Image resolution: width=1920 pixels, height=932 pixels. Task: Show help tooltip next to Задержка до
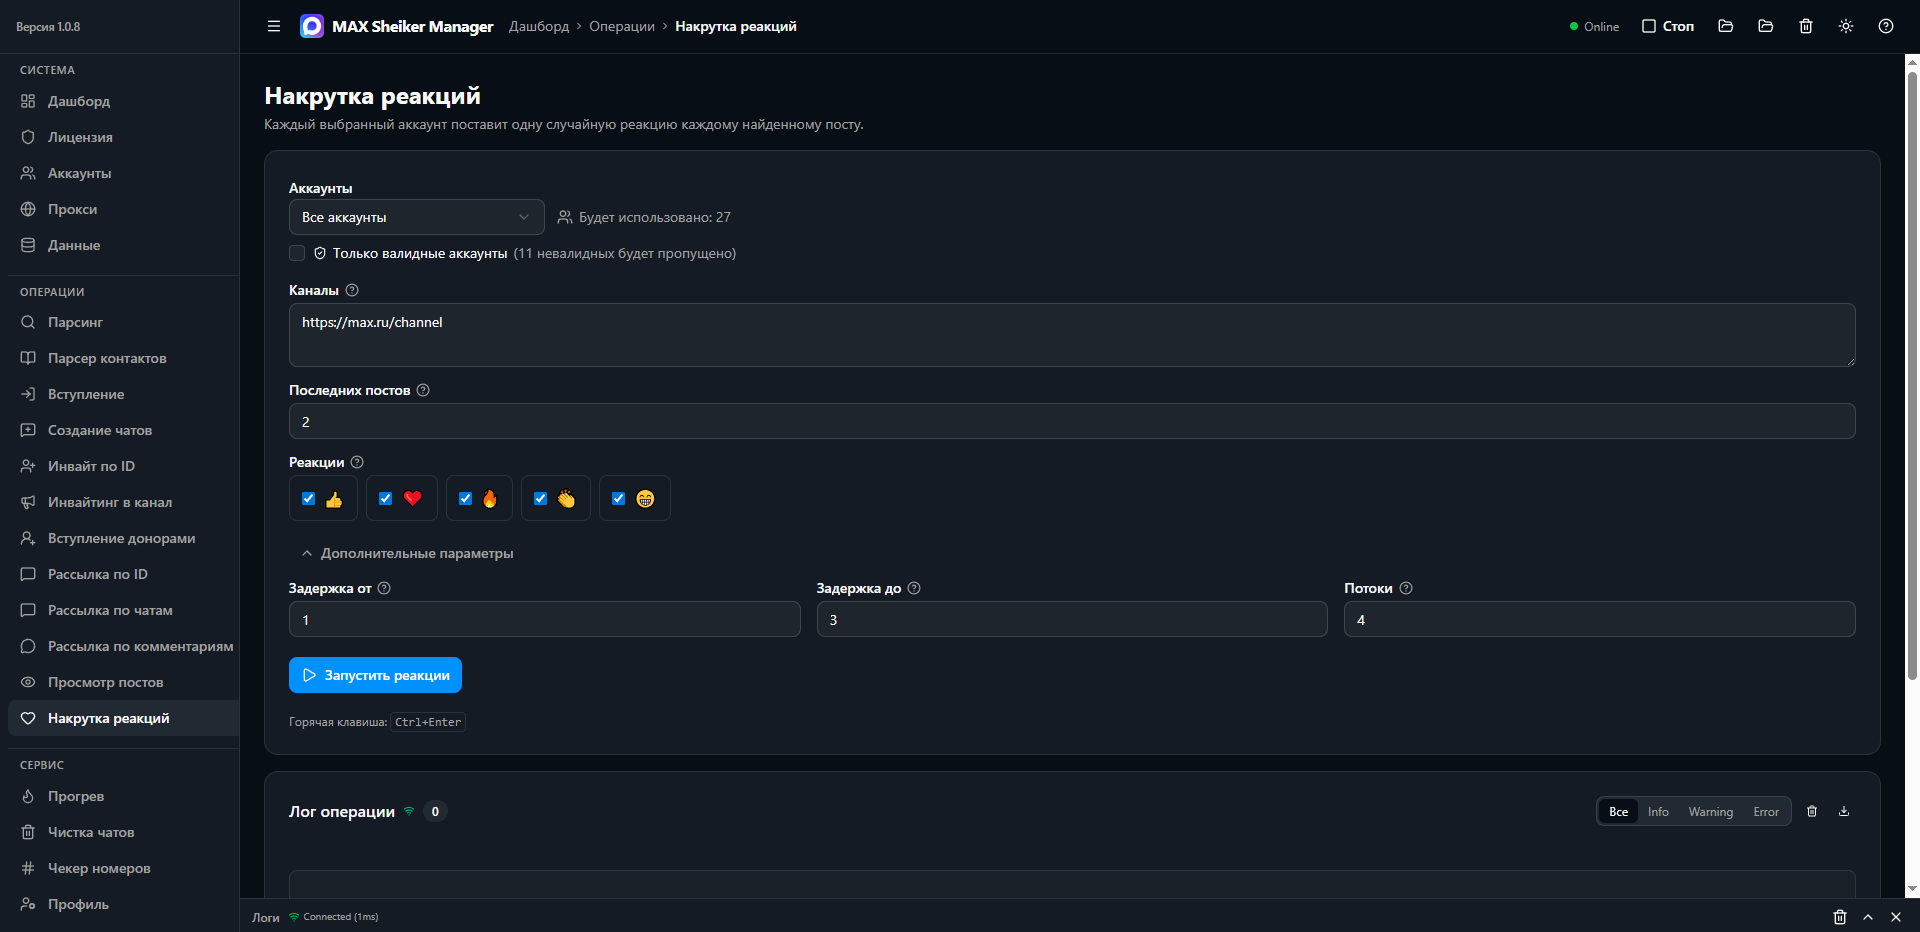click(914, 588)
